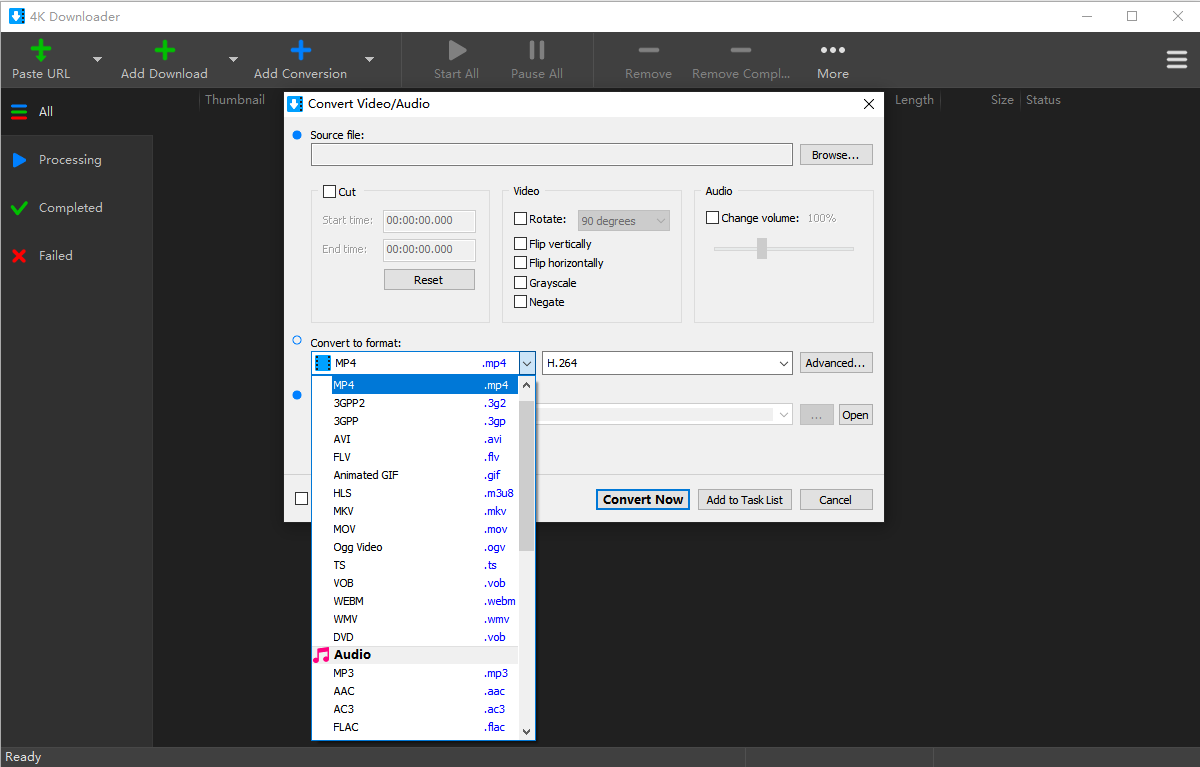The height and width of the screenshot is (767, 1200).
Task: Click the Open folder button
Action: 855,415
